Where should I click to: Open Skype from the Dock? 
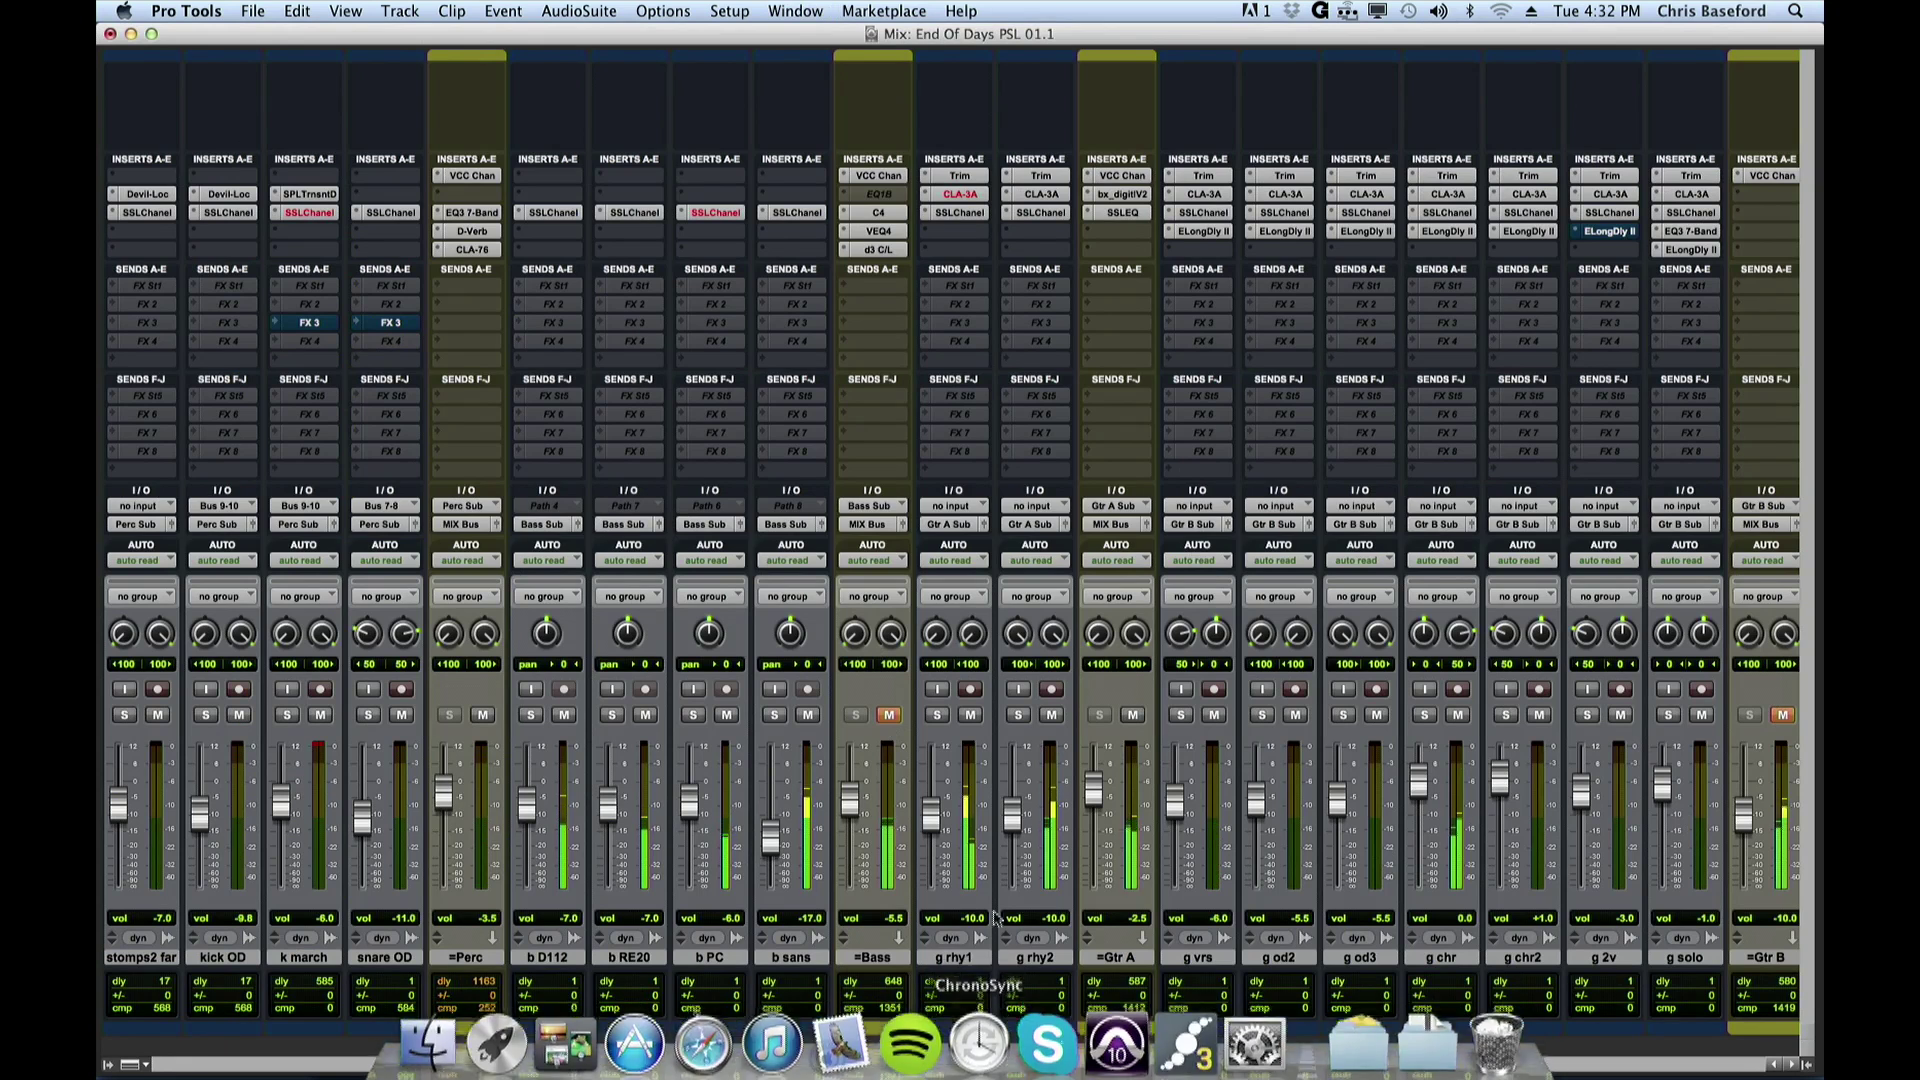(x=1047, y=1045)
